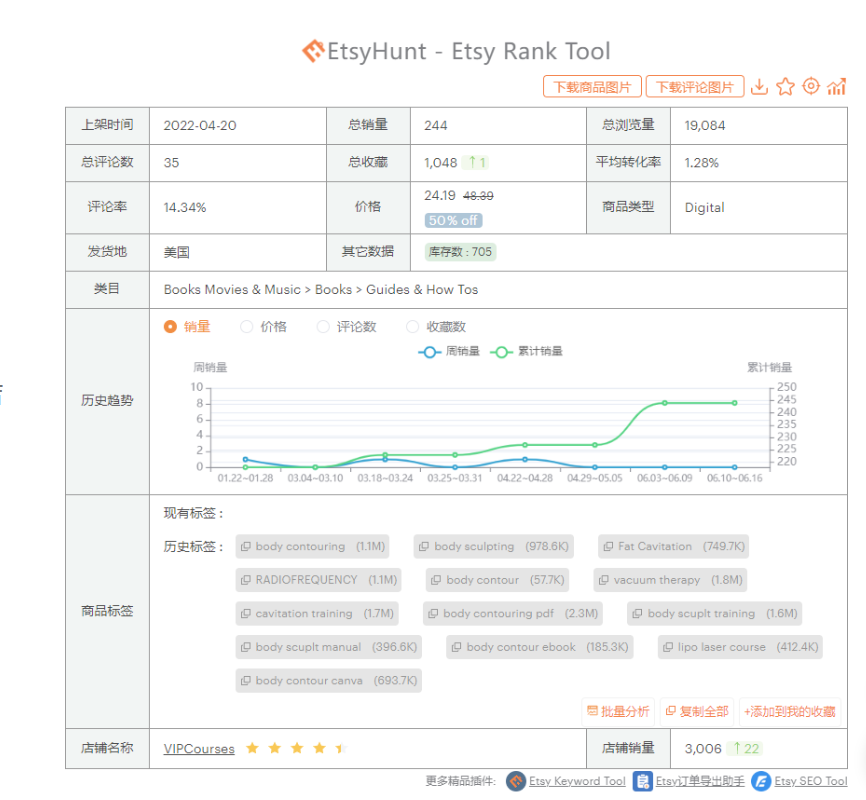This screenshot has width=866, height=800.
Task: Click the 'vacuum therapy (1.8M)' tag text
Action: (678, 580)
